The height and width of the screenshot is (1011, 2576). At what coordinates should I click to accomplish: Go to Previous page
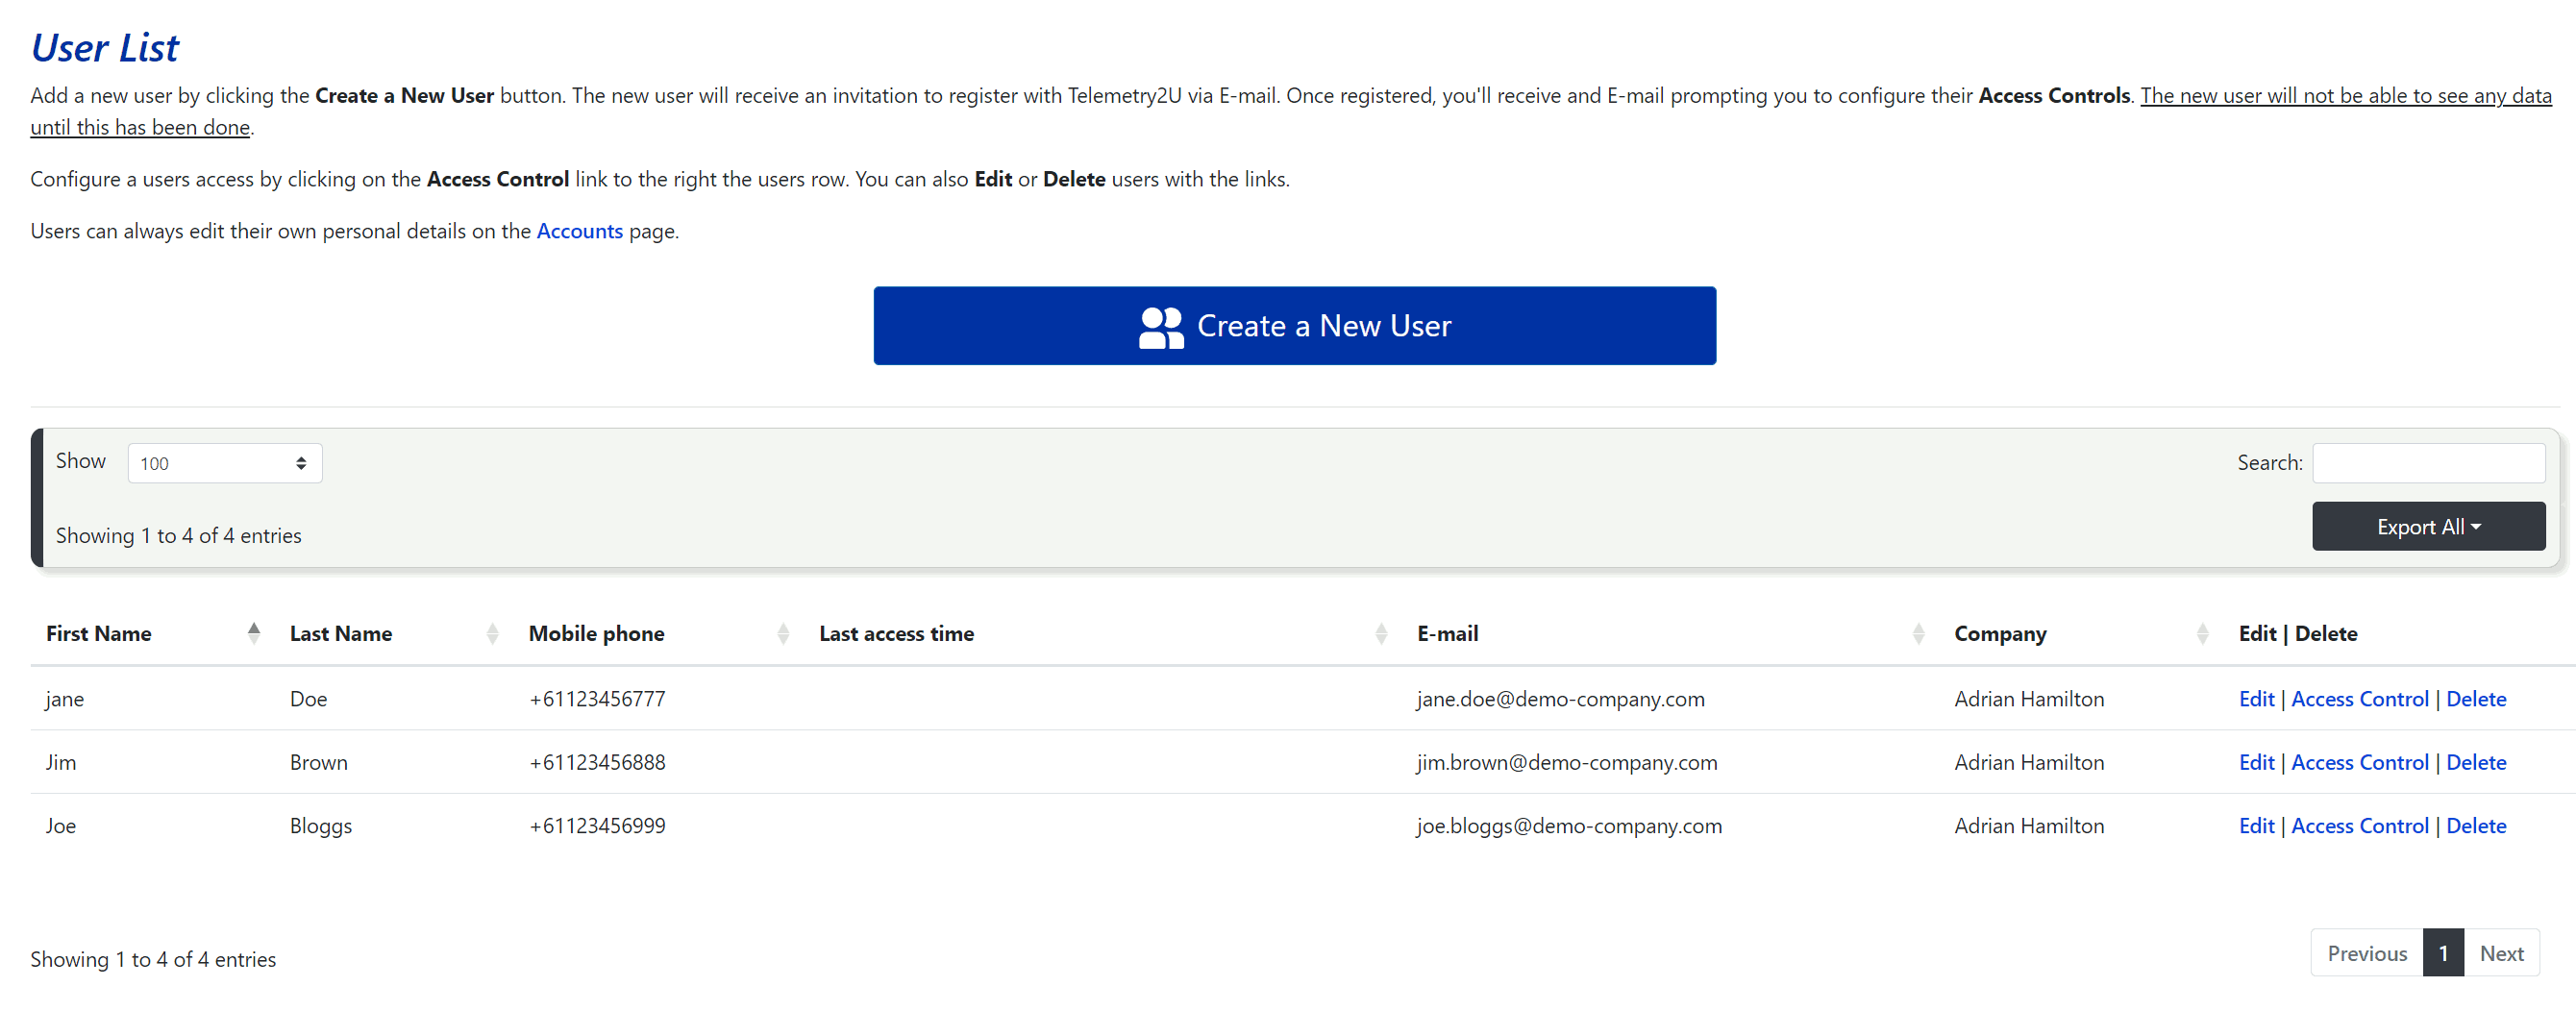(x=2367, y=953)
